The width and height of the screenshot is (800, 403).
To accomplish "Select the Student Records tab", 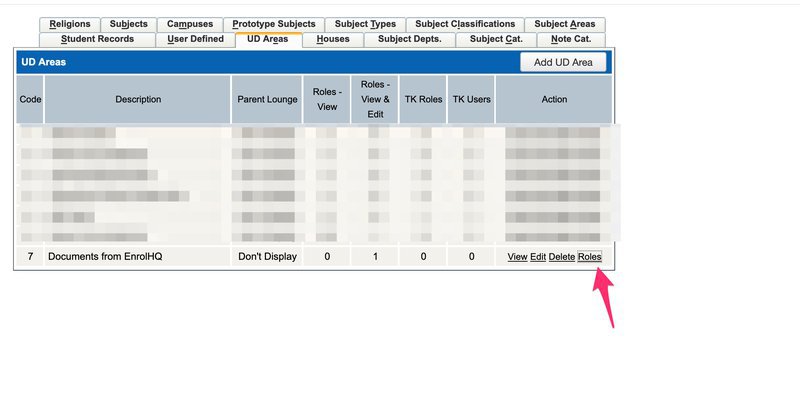I will 97,39.
